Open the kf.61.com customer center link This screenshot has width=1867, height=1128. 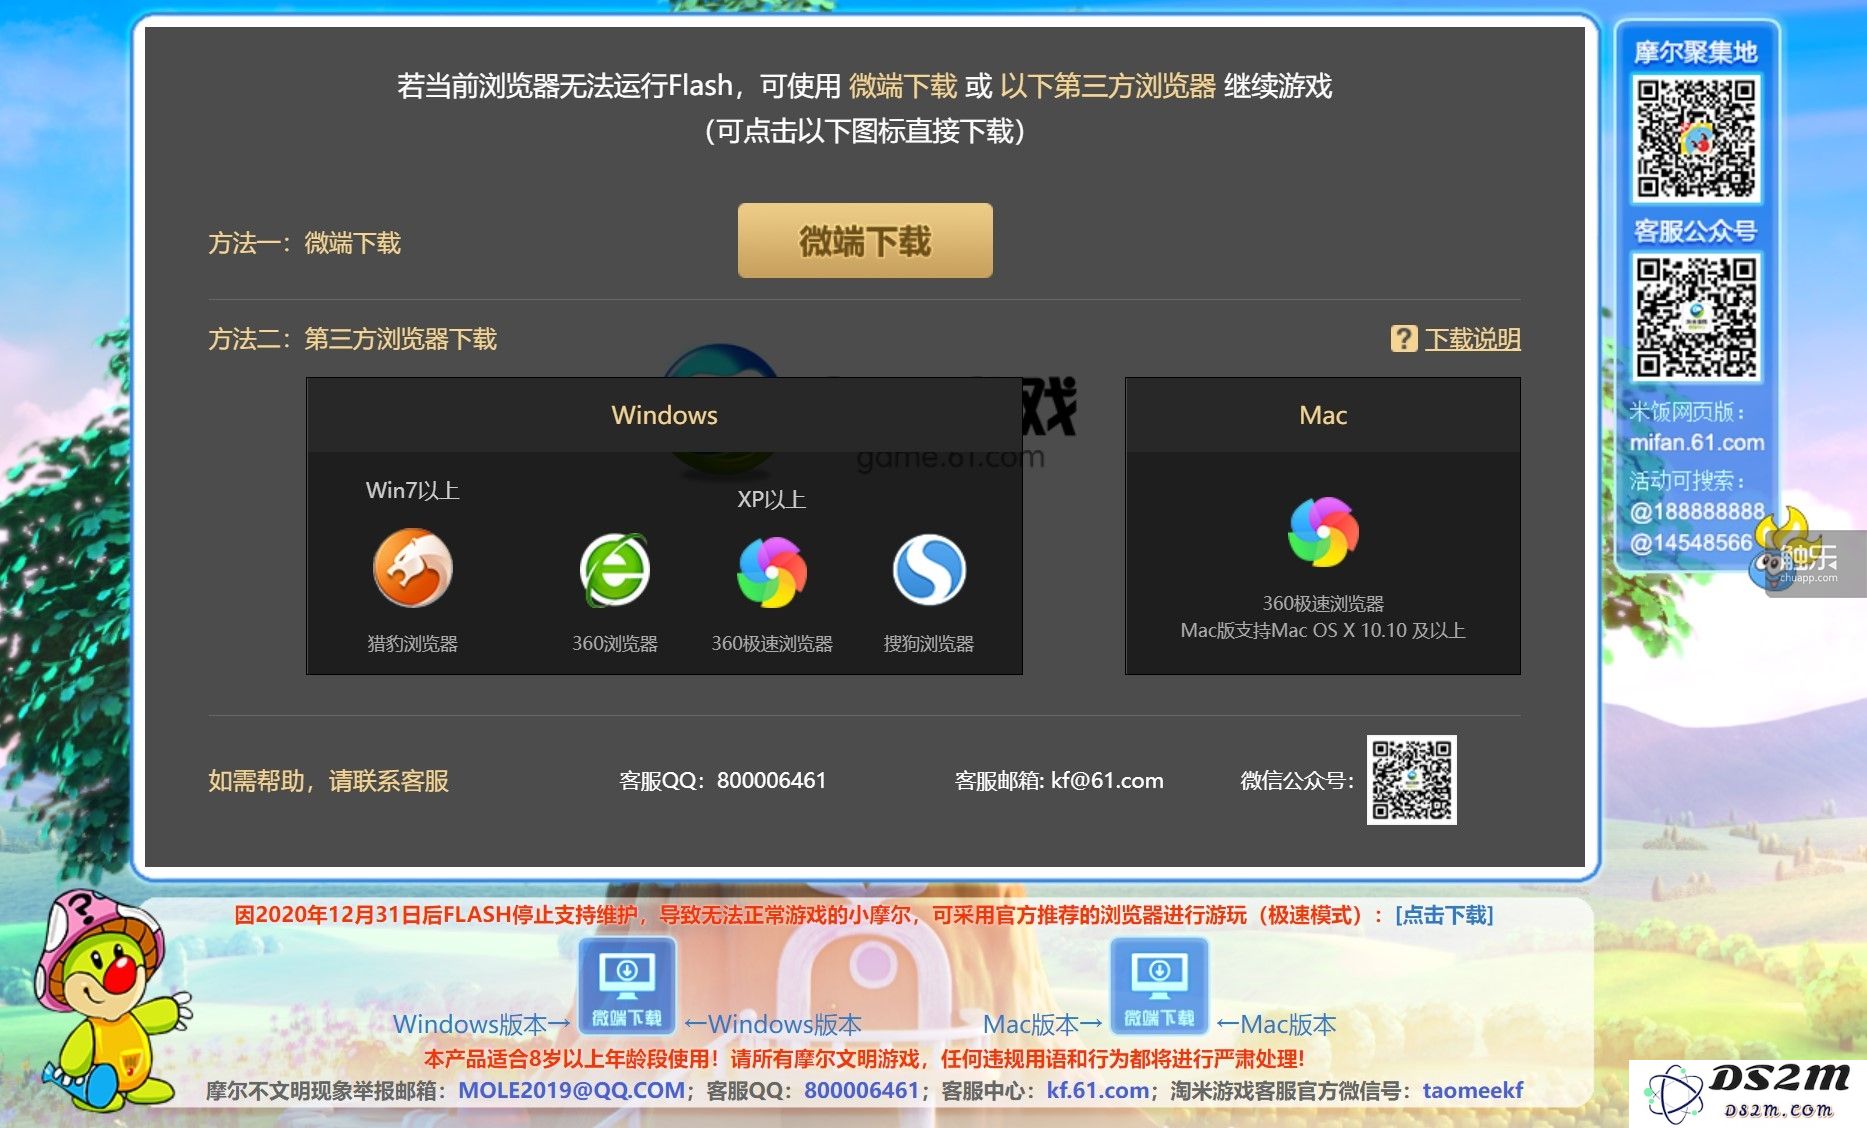[x=1098, y=1090]
